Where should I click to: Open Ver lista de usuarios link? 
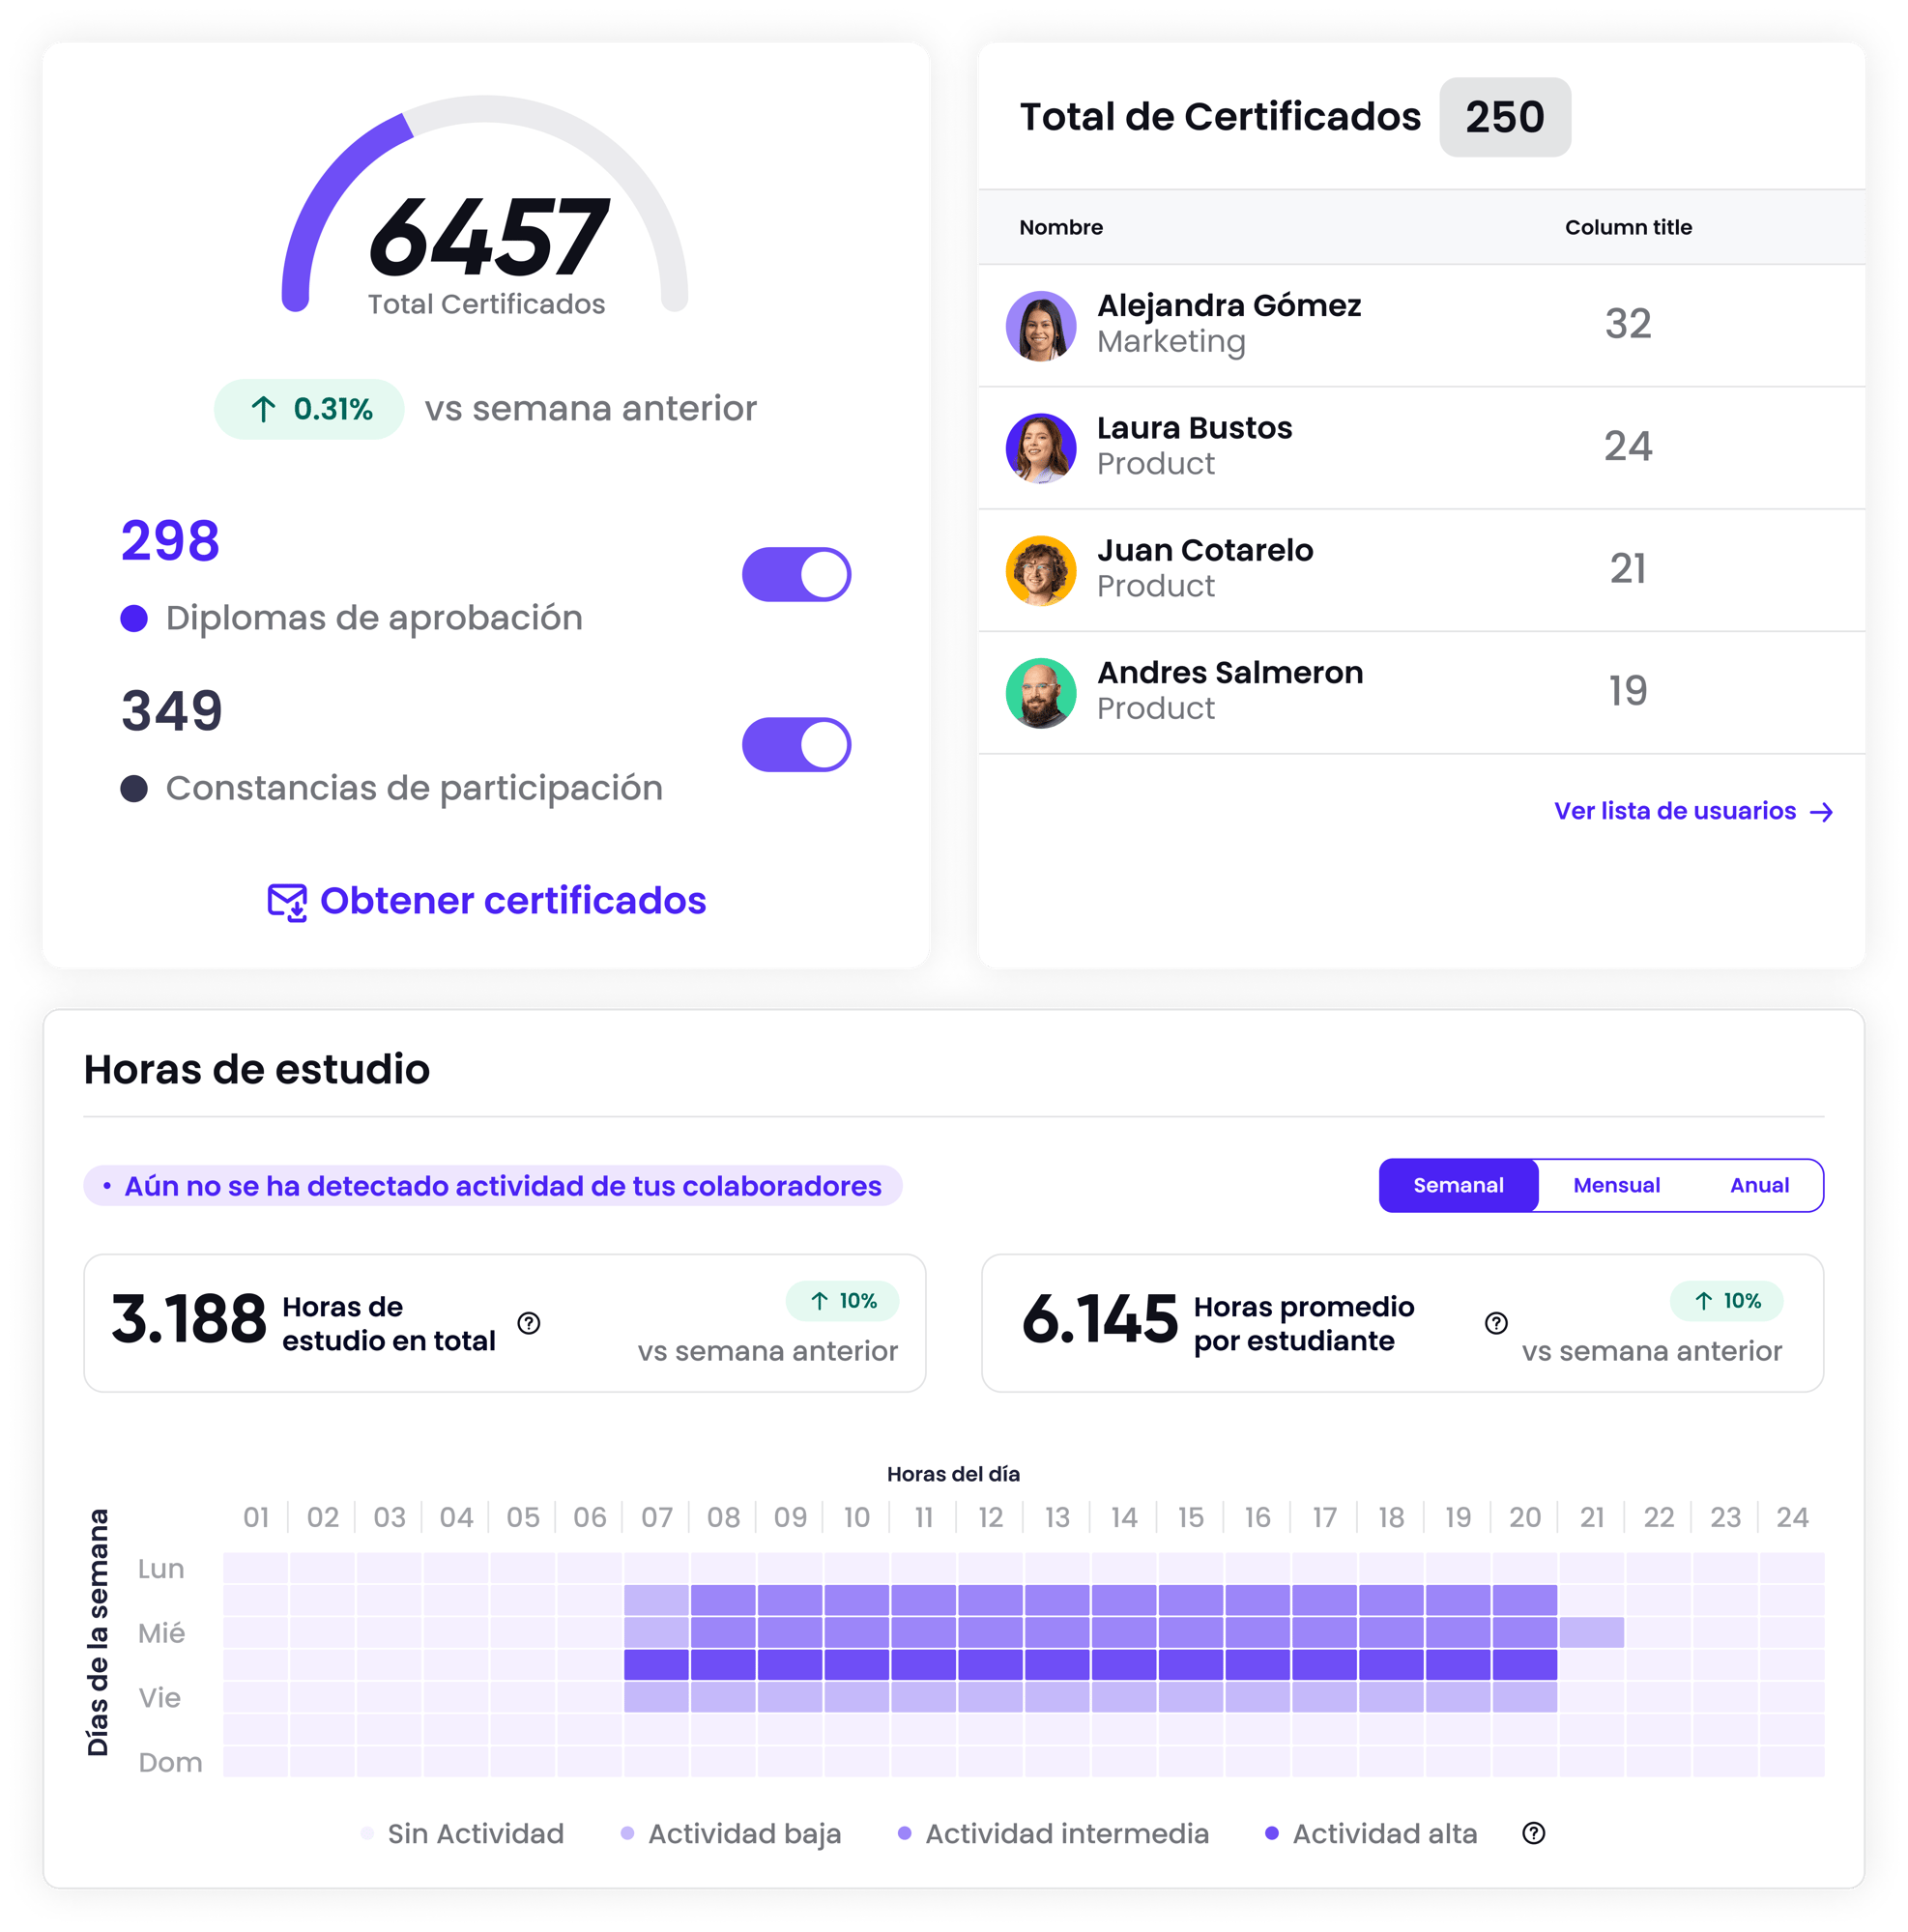(x=1674, y=811)
